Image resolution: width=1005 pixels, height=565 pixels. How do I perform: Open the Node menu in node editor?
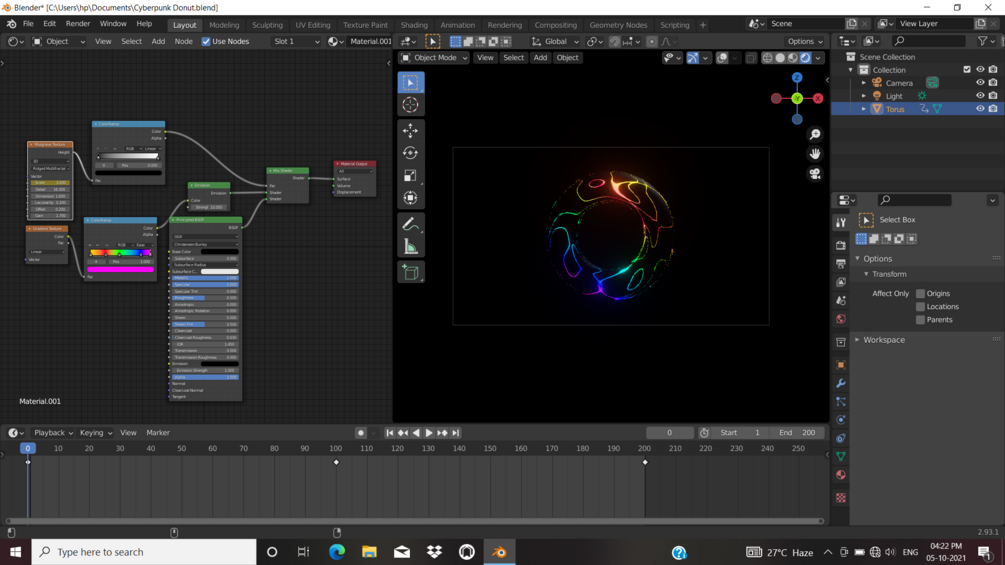(183, 41)
